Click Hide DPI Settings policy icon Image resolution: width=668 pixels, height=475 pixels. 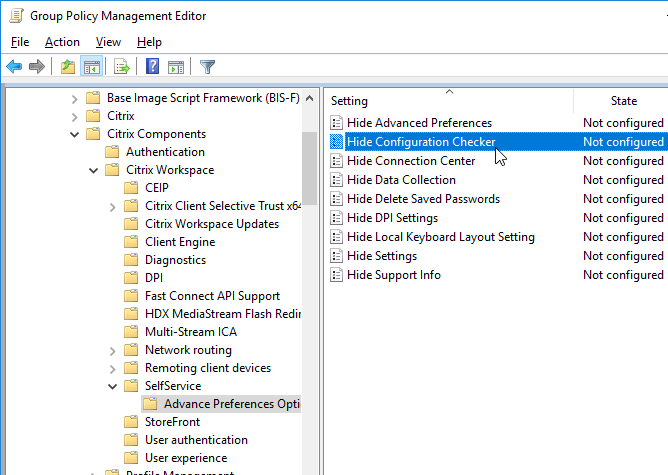pyautogui.click(x=337, y=218)
